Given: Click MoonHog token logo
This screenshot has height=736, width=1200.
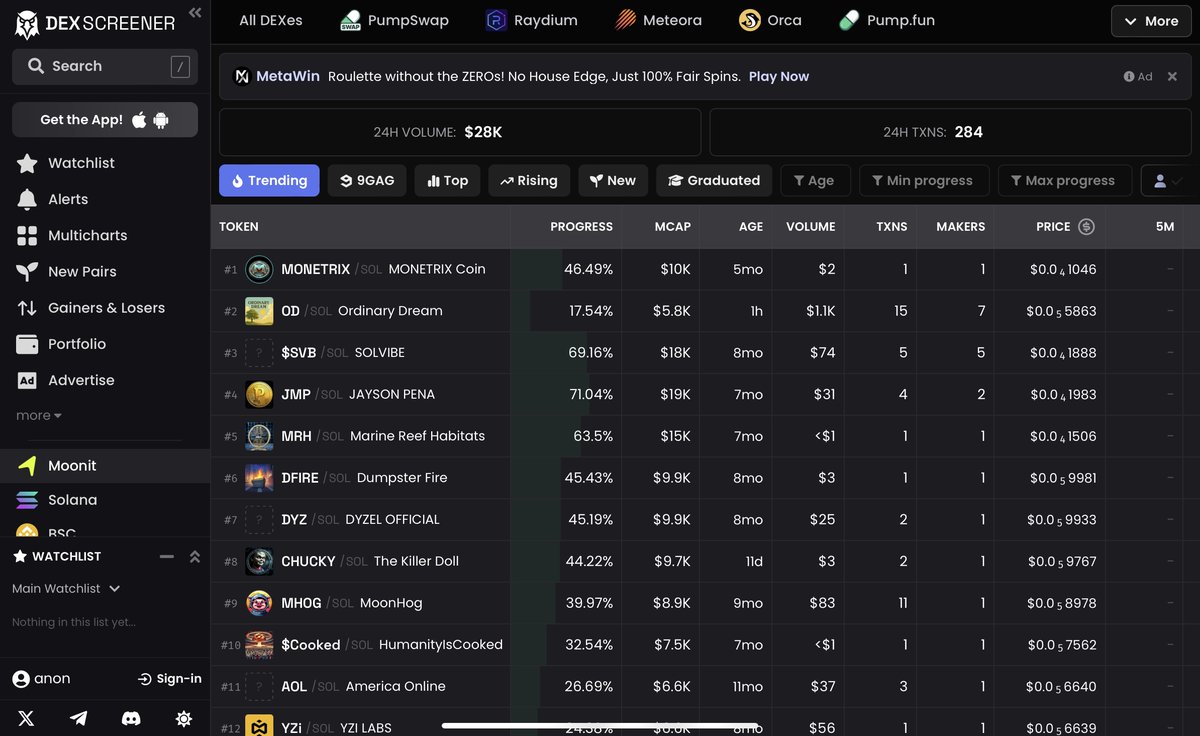Looking at the screenshot, I should point(259,603).
